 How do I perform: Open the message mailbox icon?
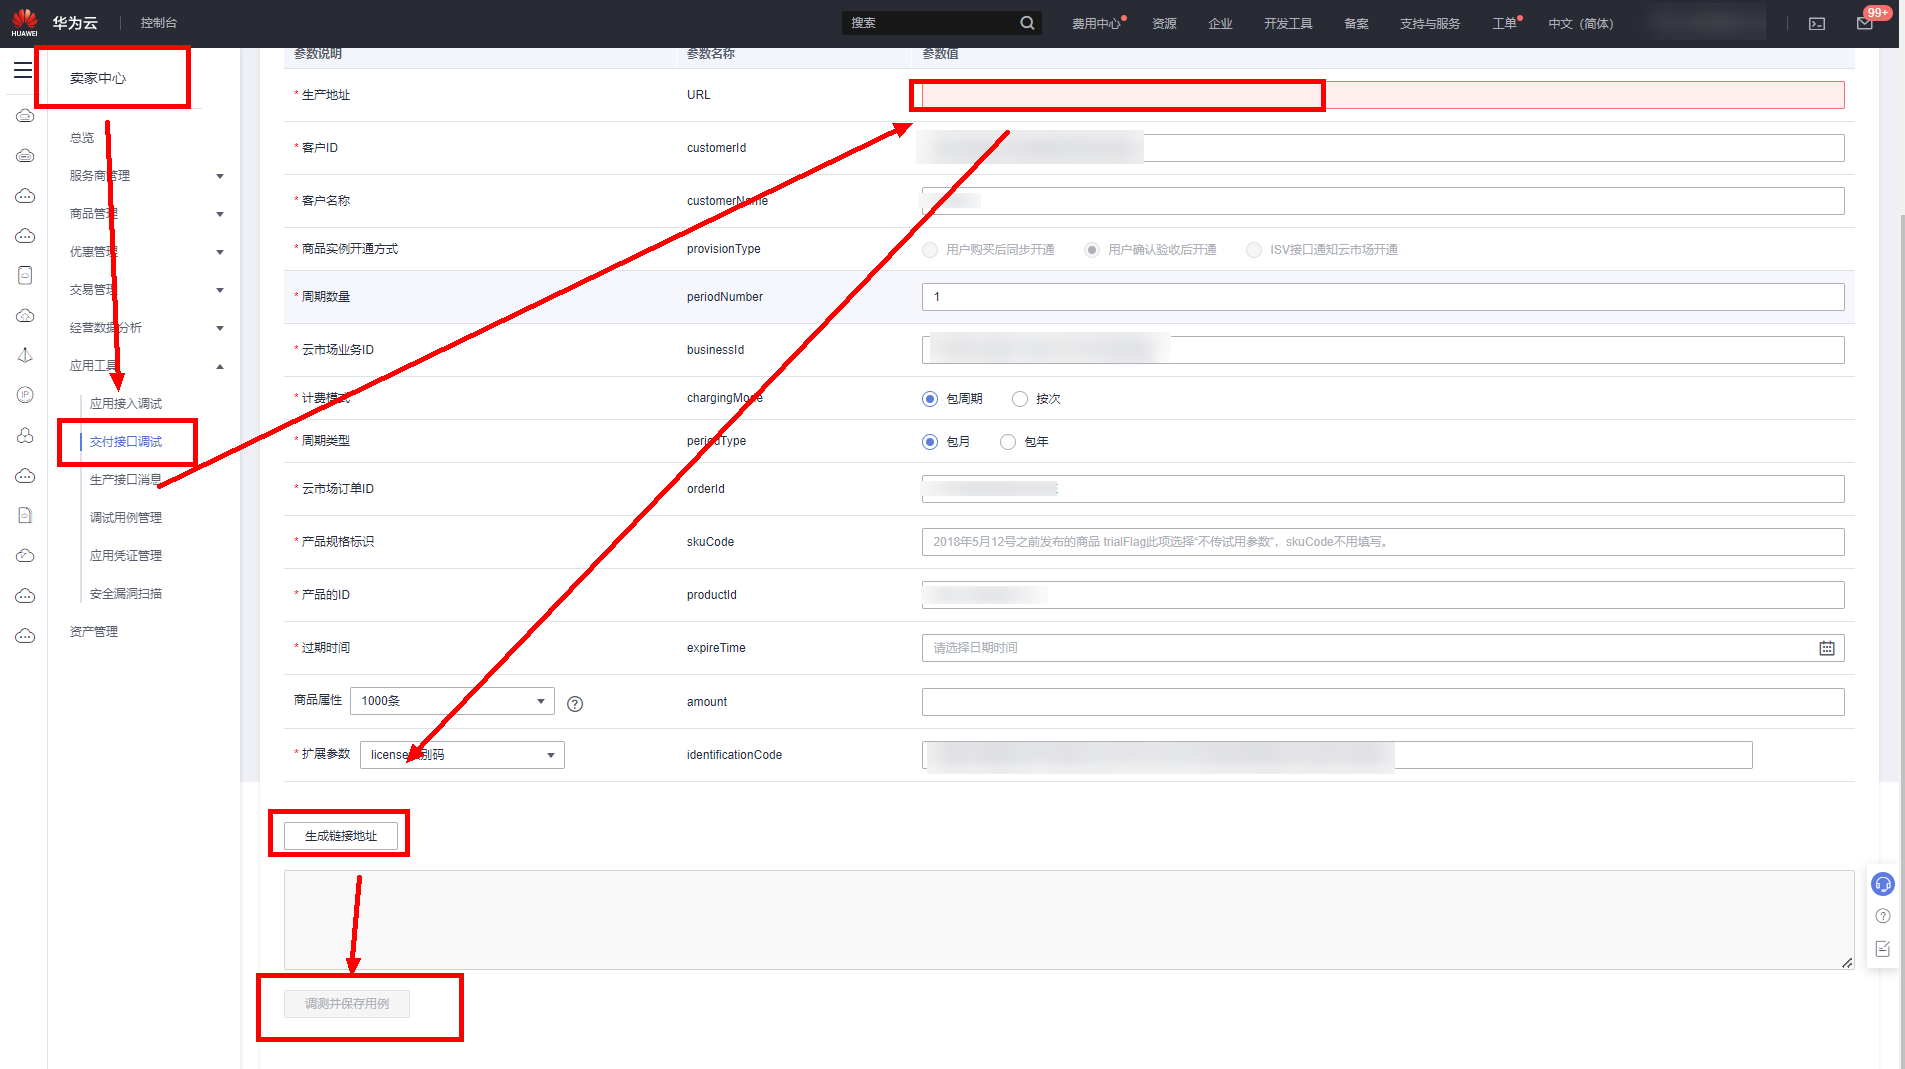coord(1865,23)
